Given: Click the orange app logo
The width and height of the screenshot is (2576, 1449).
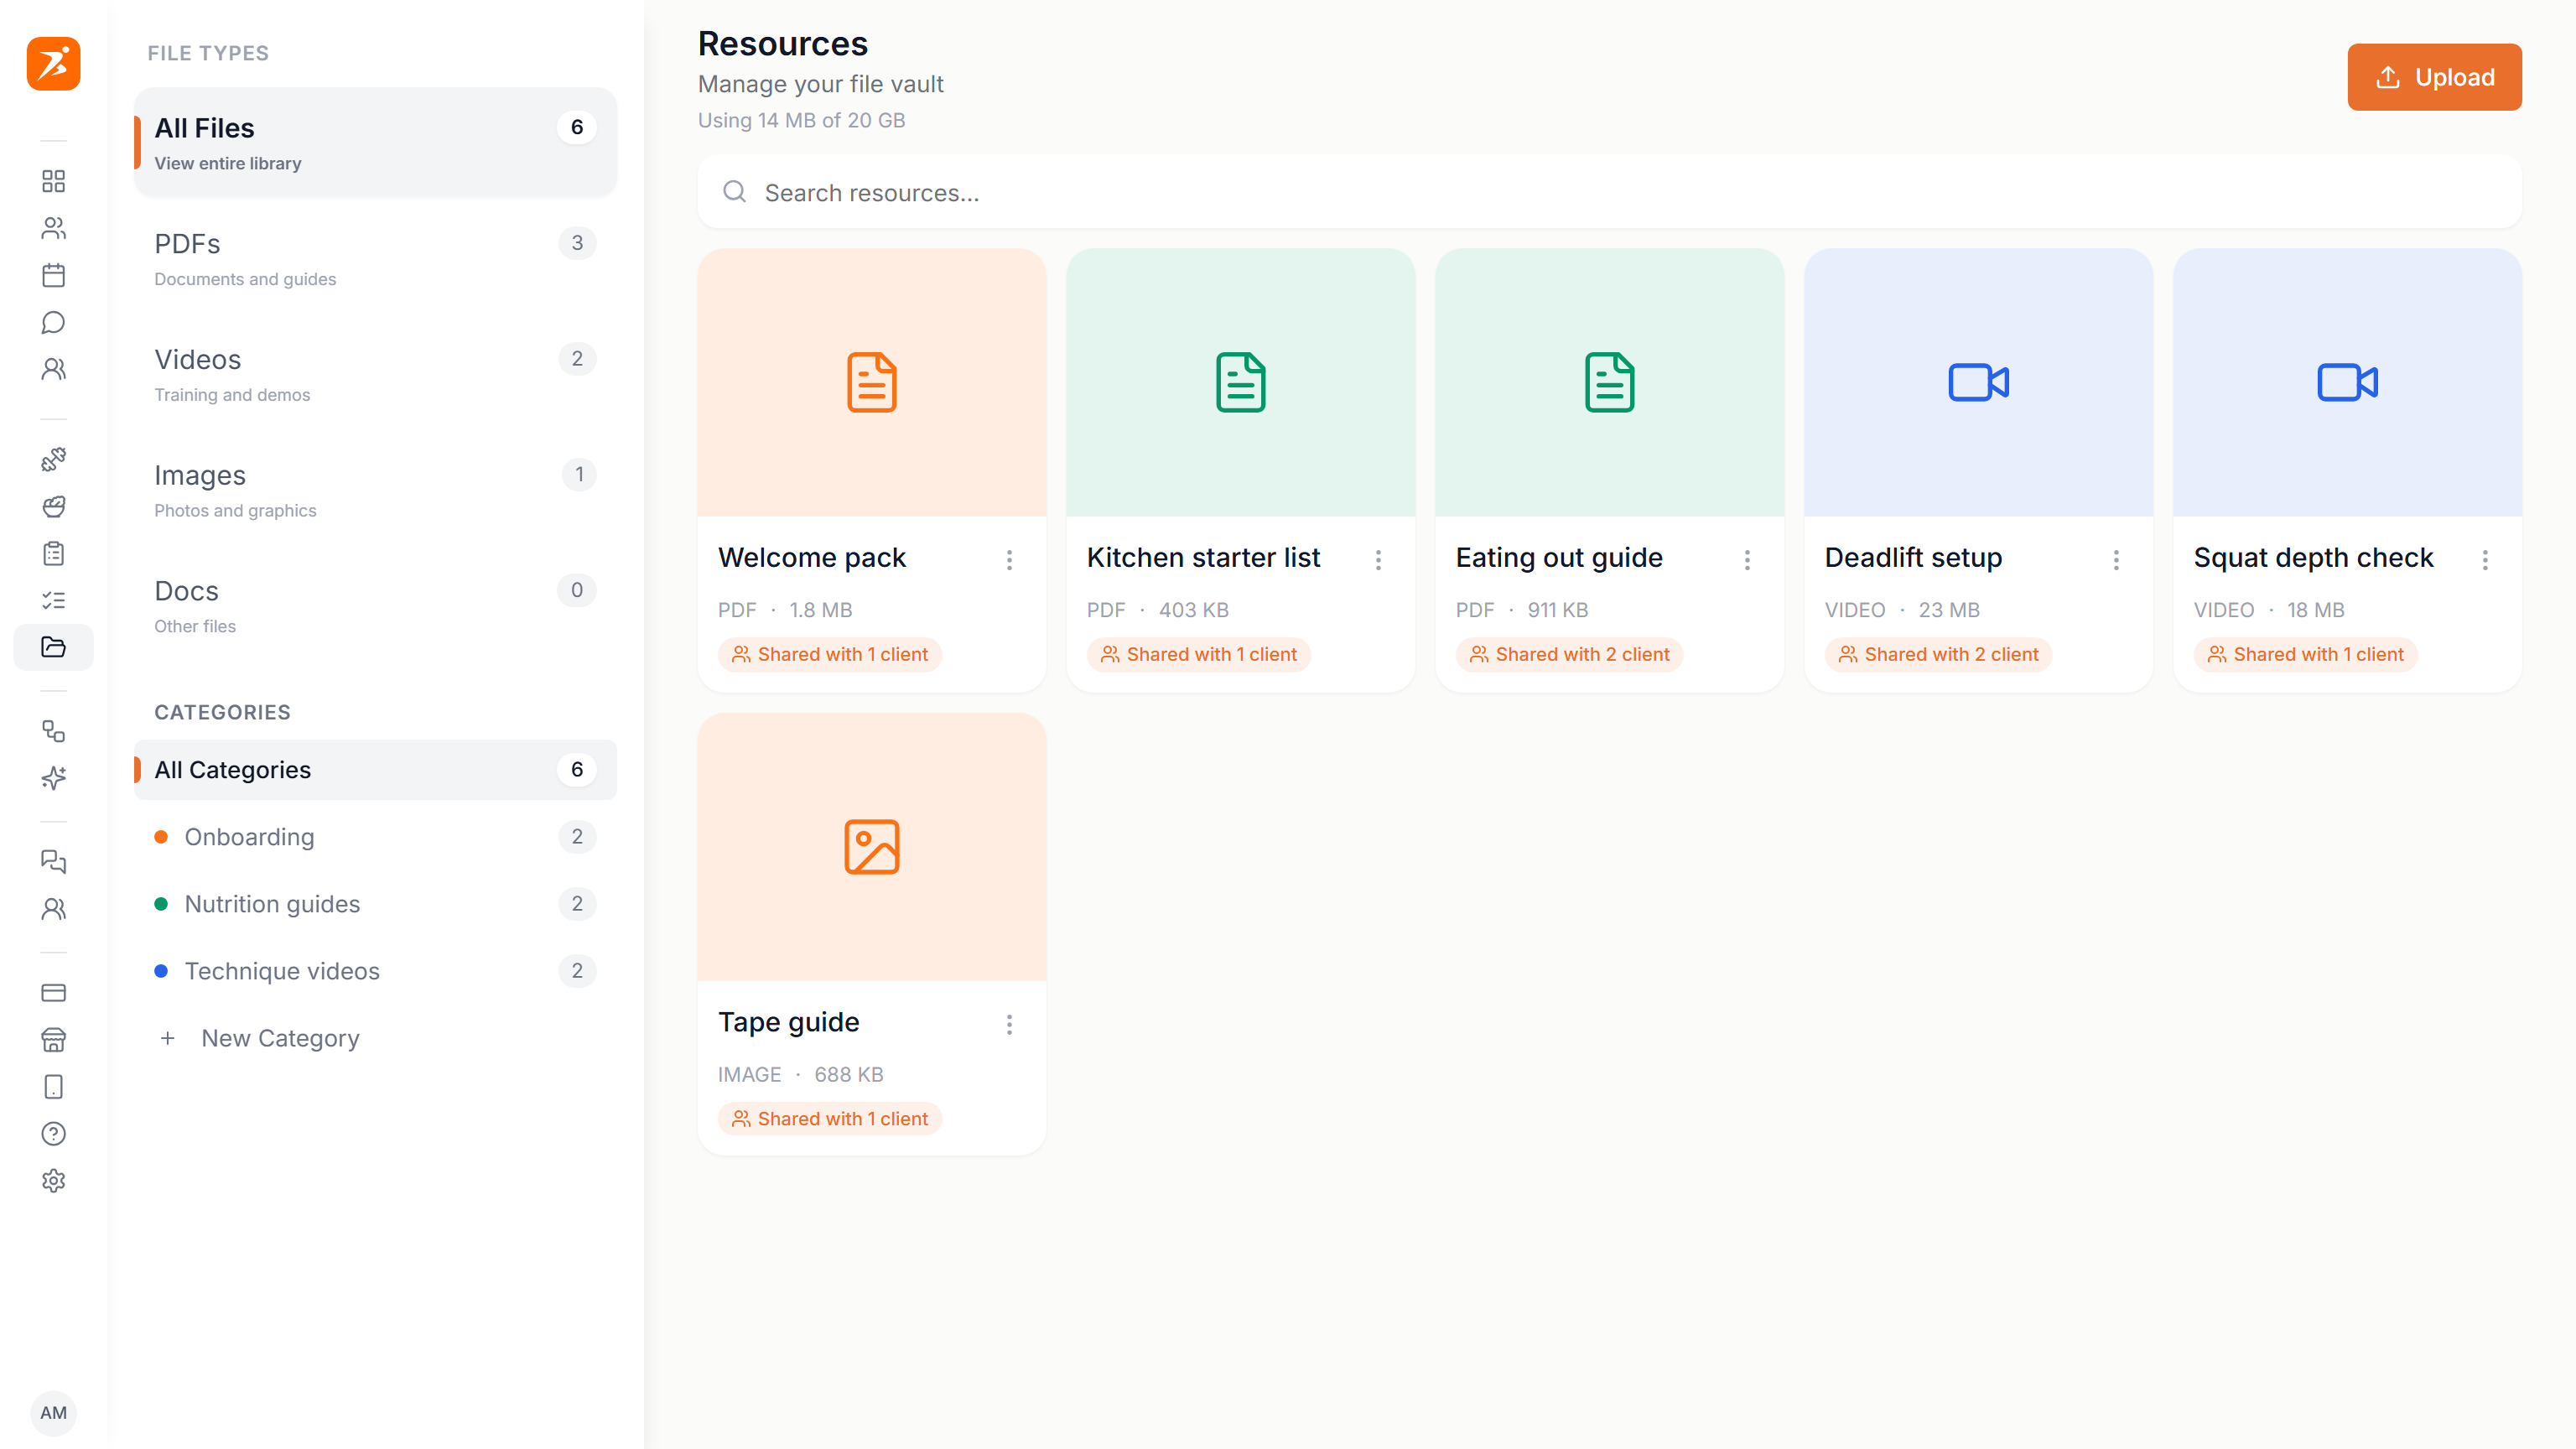Looking at the screenshot, I should [53, 64].
